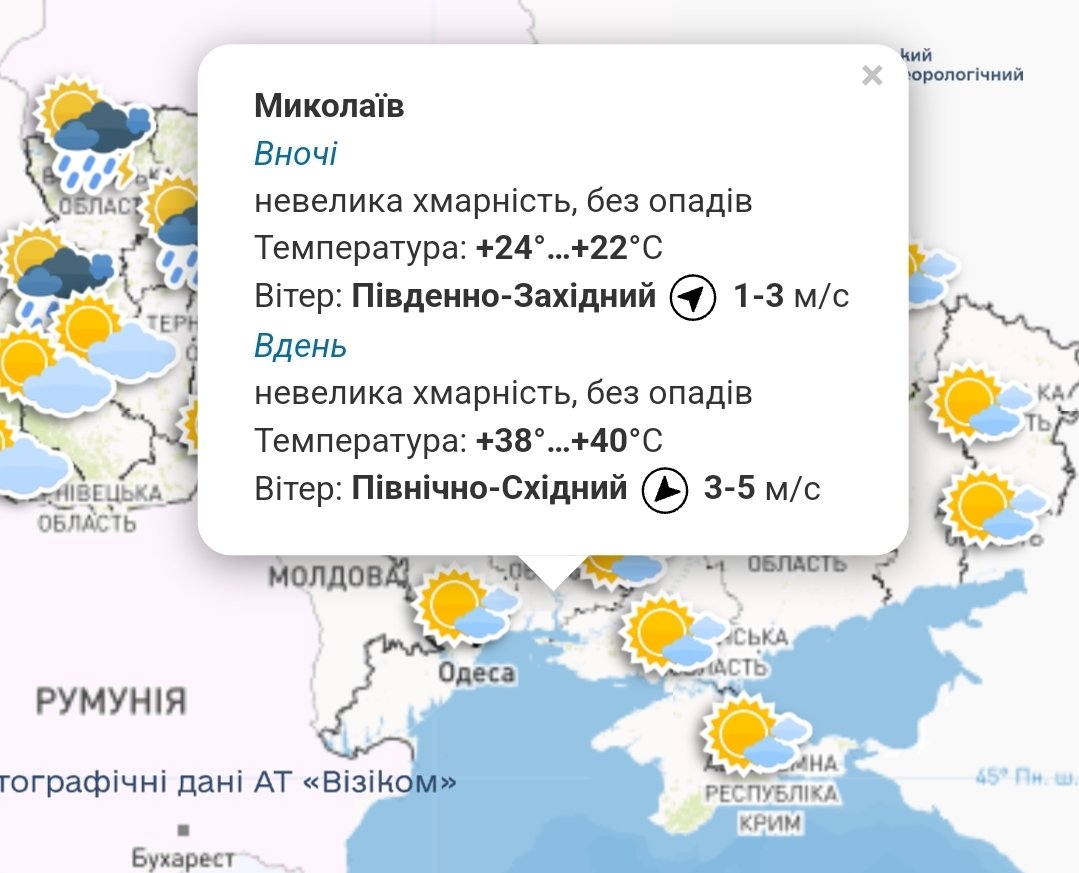Click the РУМУНІЯ country label
Viewport: 1079px width, 873px height.
point(111,700)
